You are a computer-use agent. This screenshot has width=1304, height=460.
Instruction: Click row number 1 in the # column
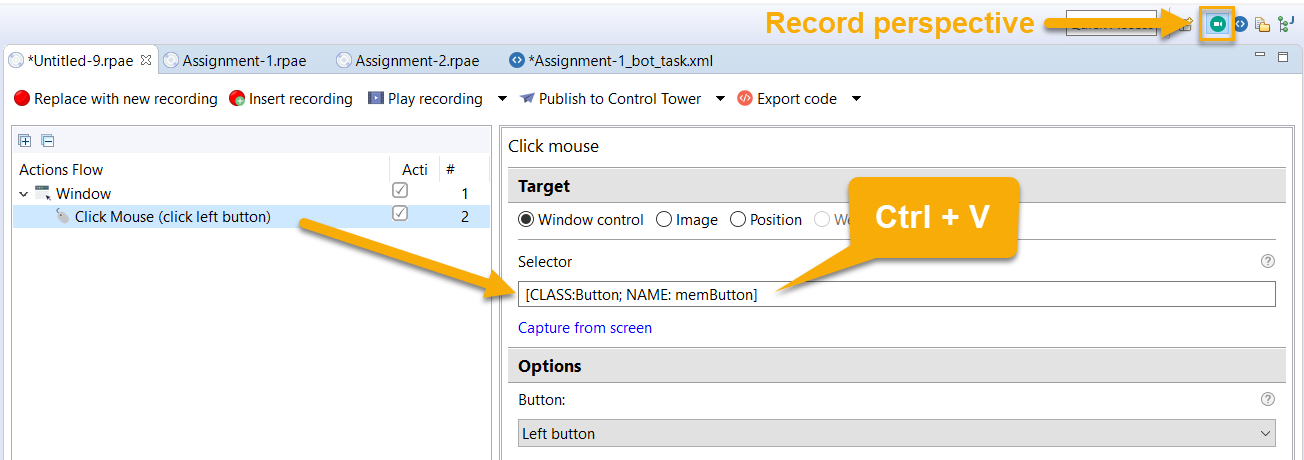[464, 193]
